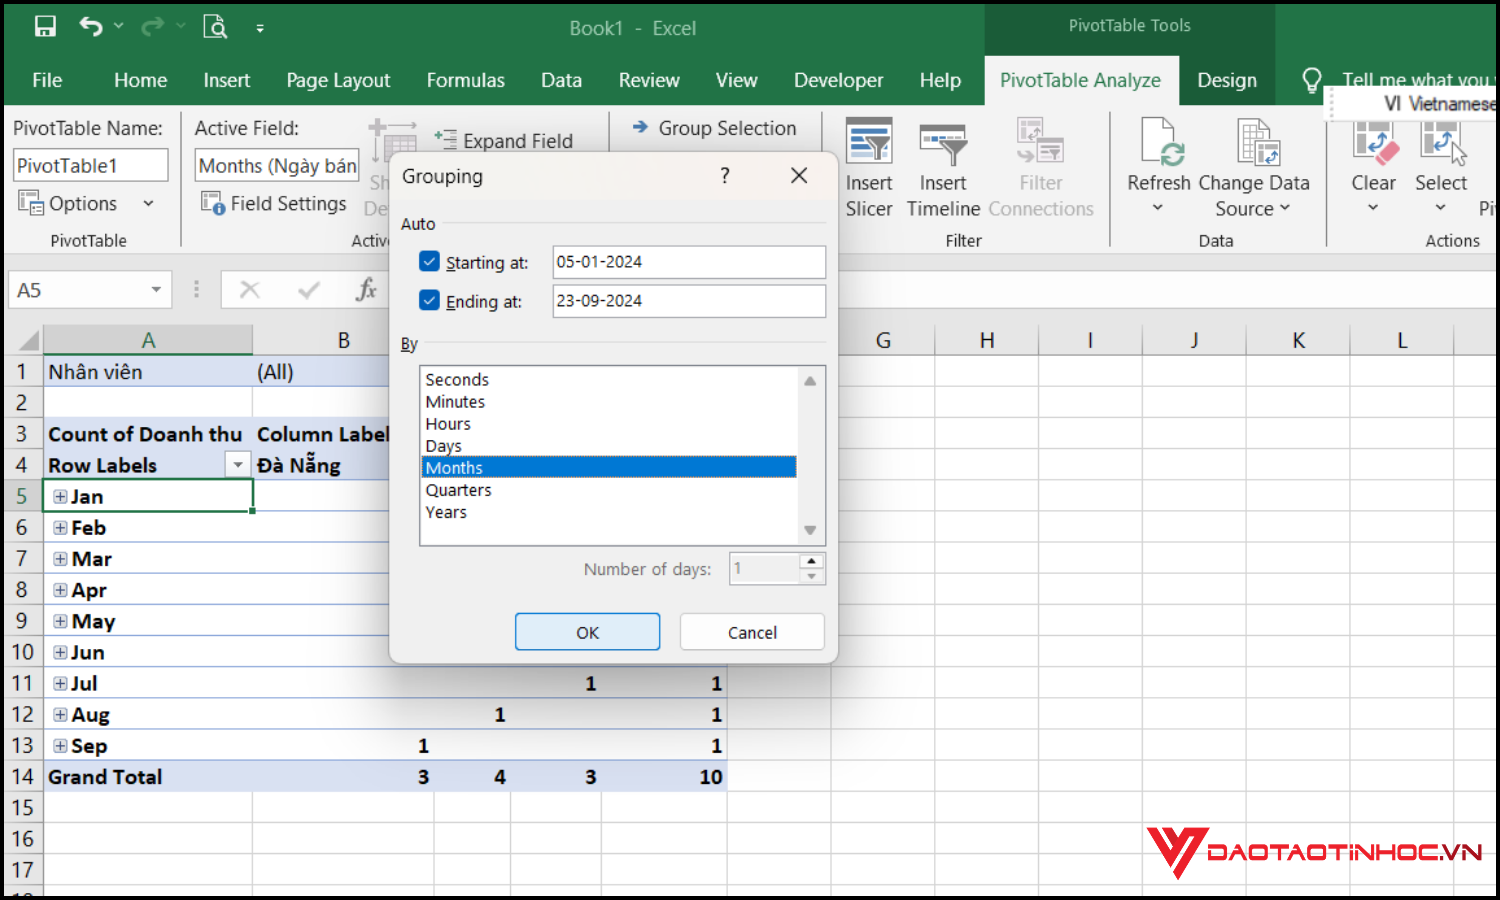
Task: Uncheck the Starting at checkbox
Action: pos(429,261)
